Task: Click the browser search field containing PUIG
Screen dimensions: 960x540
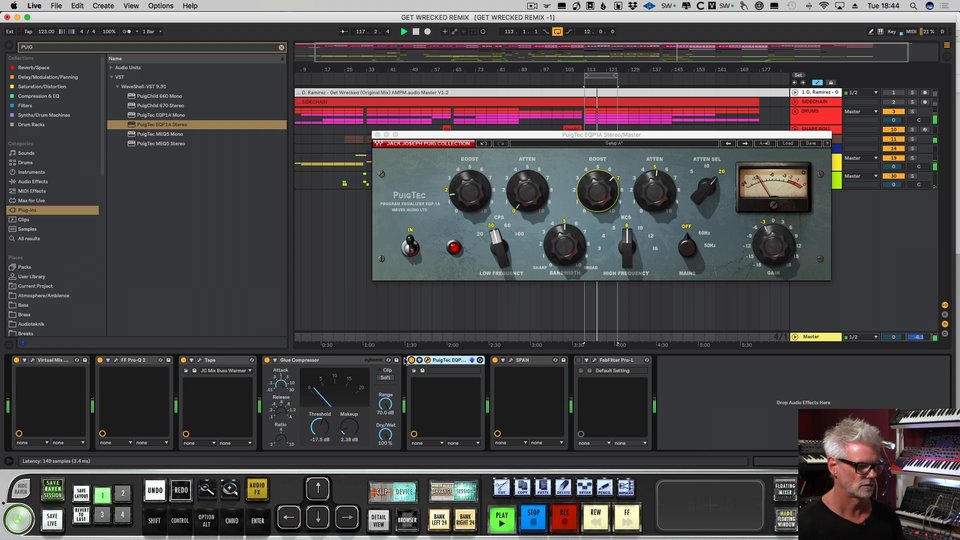Action: coord(147,47)
